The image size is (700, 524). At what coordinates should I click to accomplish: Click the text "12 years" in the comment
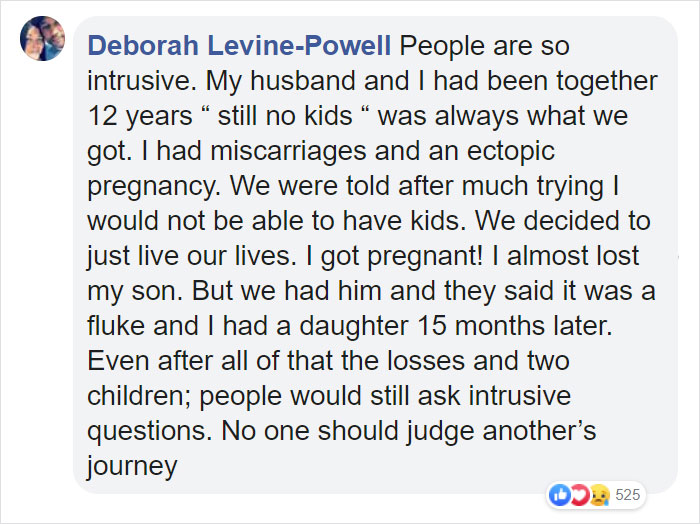[x=130, y=114]
